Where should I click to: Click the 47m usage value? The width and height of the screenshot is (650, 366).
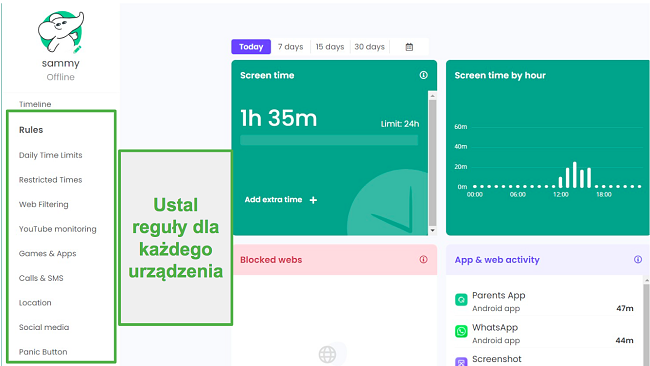click(x=625, y=308)
